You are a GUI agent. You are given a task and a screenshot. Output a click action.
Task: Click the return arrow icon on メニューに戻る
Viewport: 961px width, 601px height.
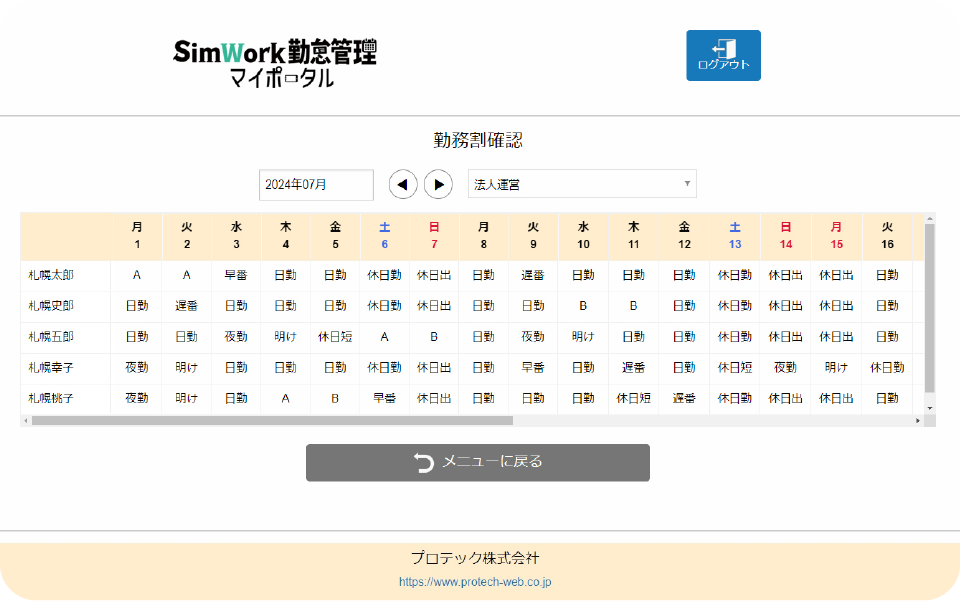click(x=424, y=462)
